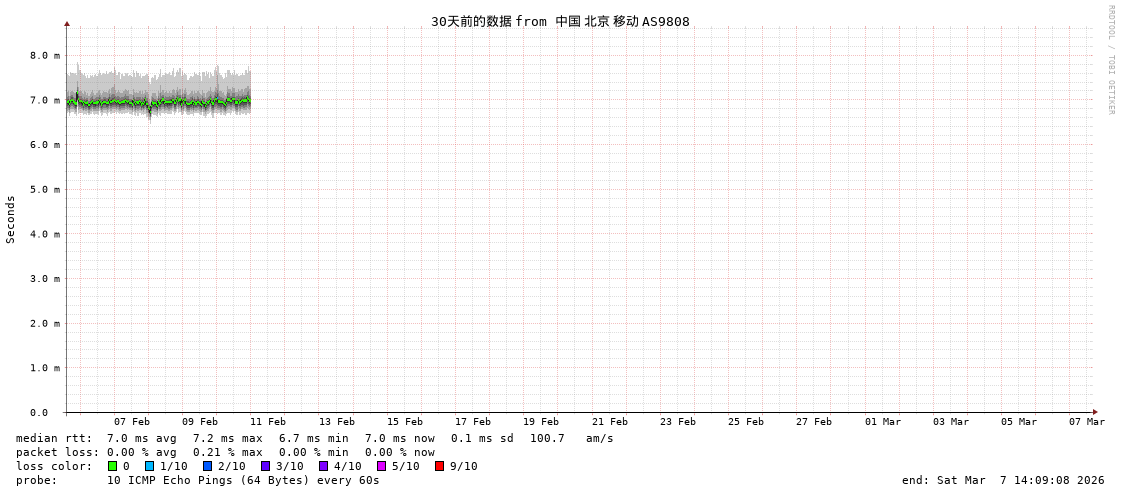Click the x-axis right arrowhead
The width and height of the screenshot is (1121, 494).
click(1095, 412)
